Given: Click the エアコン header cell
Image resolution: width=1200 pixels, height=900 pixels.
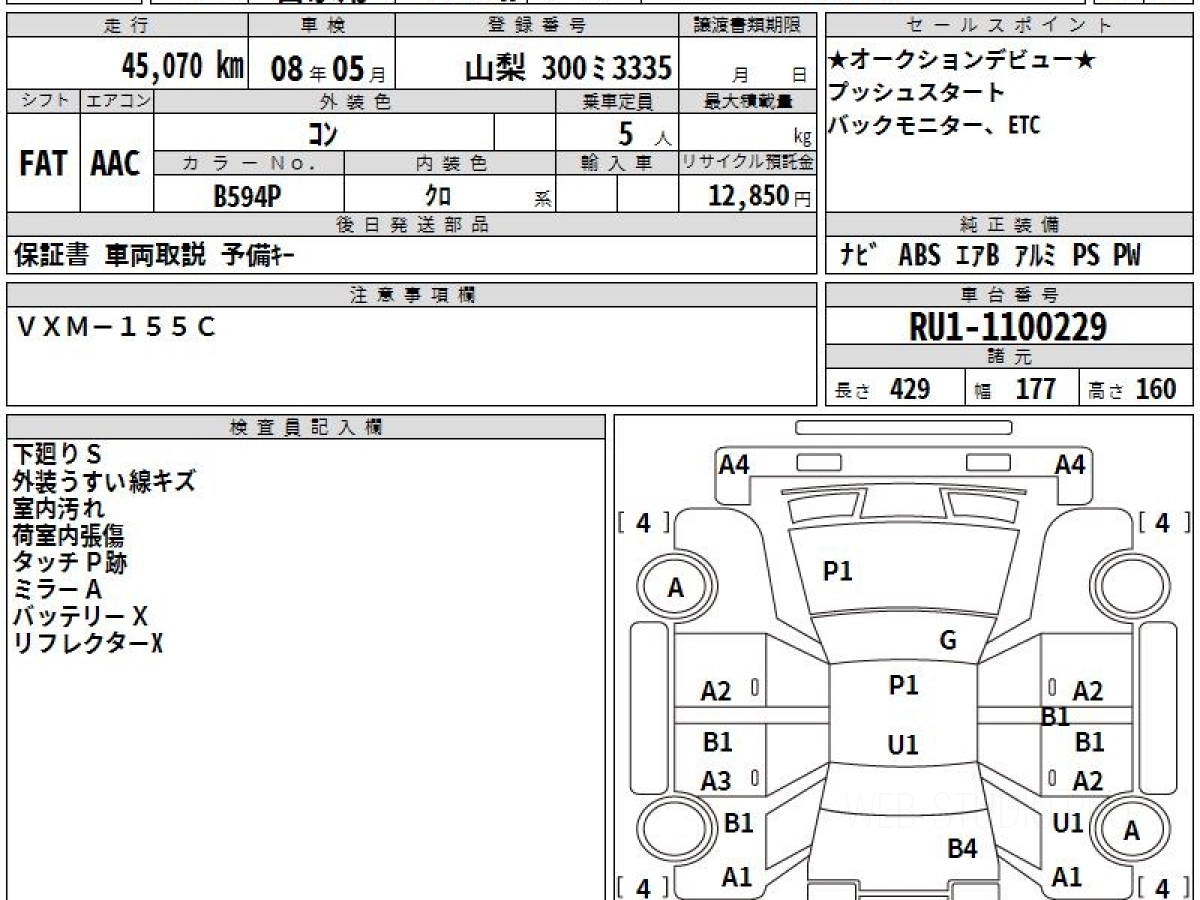Looking at the screenshot, I should 117,101.
